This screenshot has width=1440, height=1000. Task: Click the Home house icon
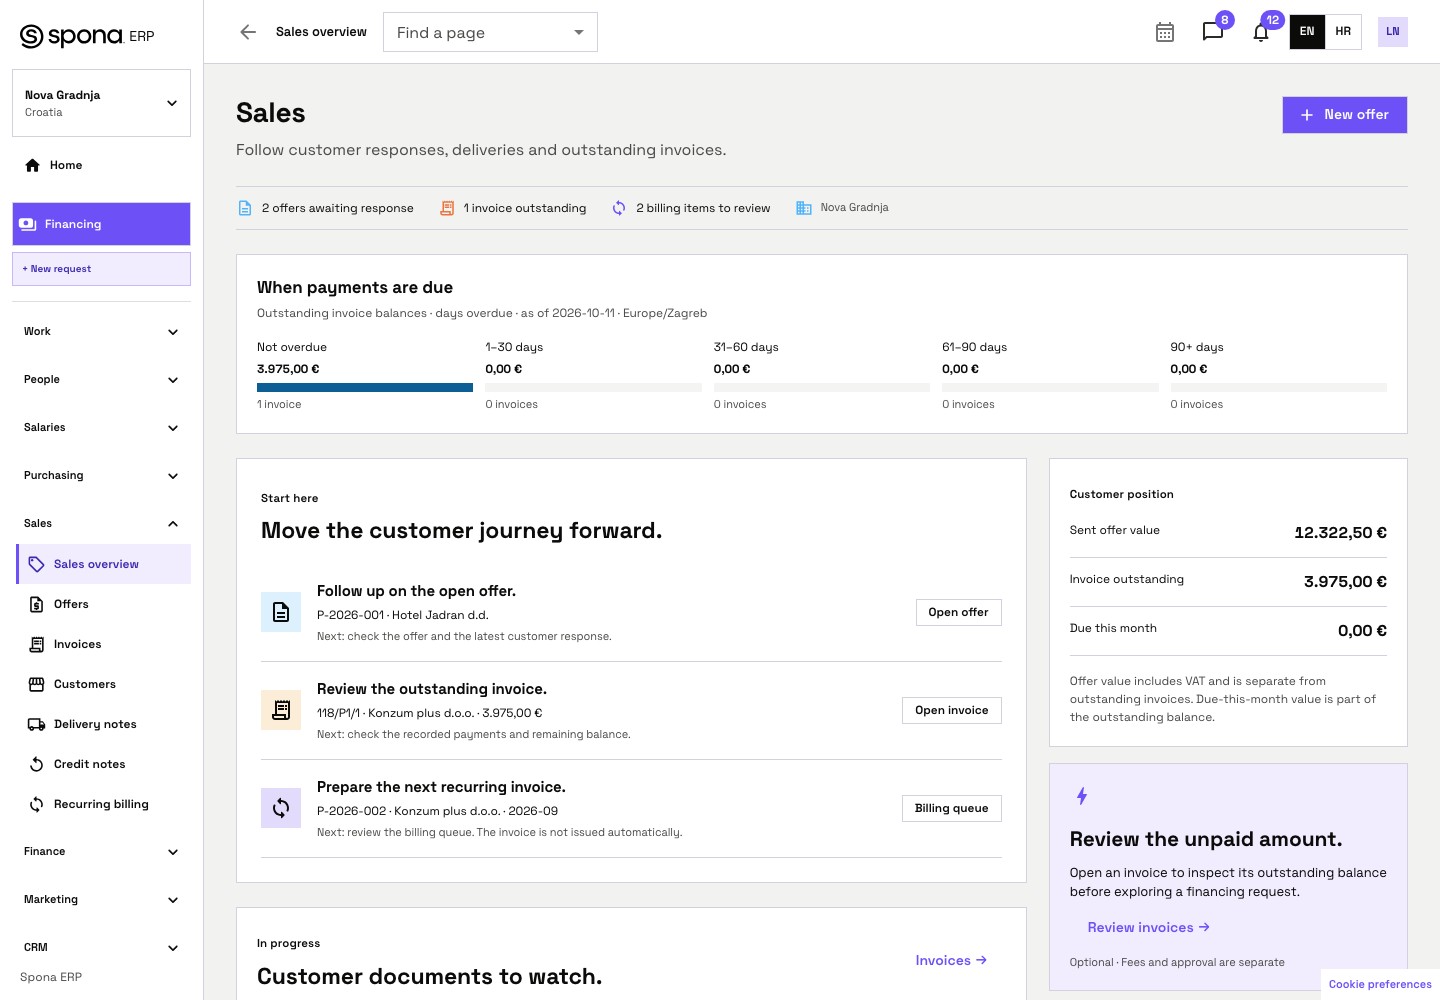(33, 165)
